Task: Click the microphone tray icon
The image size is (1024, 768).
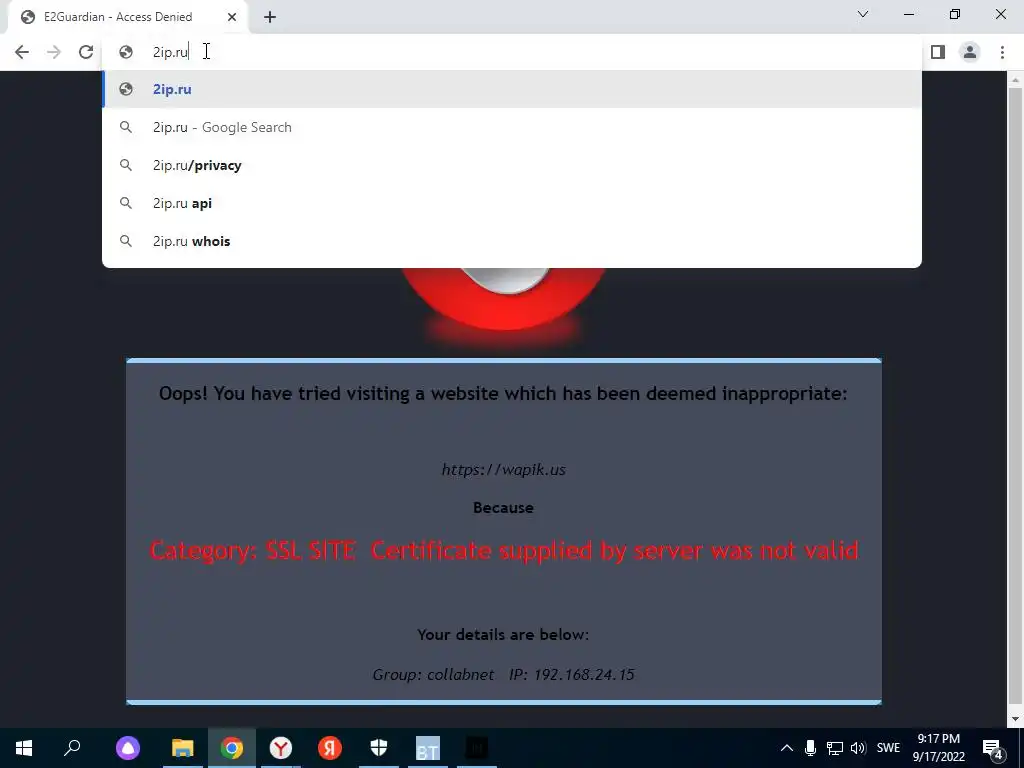Action: pyautogui.click(x=810, y=748)
